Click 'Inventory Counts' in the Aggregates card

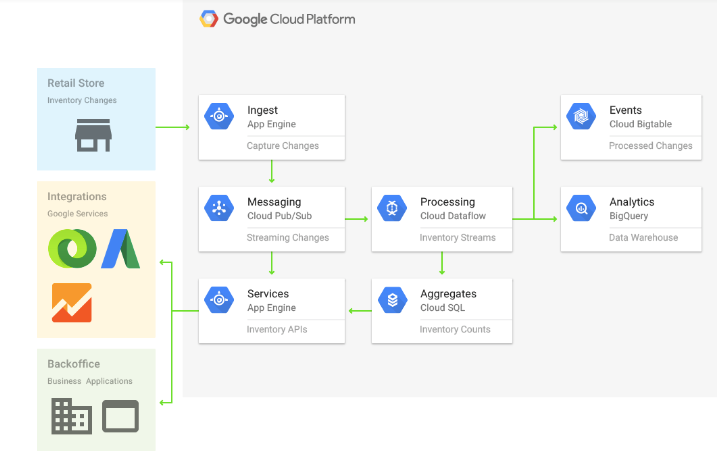click(455, 330)
